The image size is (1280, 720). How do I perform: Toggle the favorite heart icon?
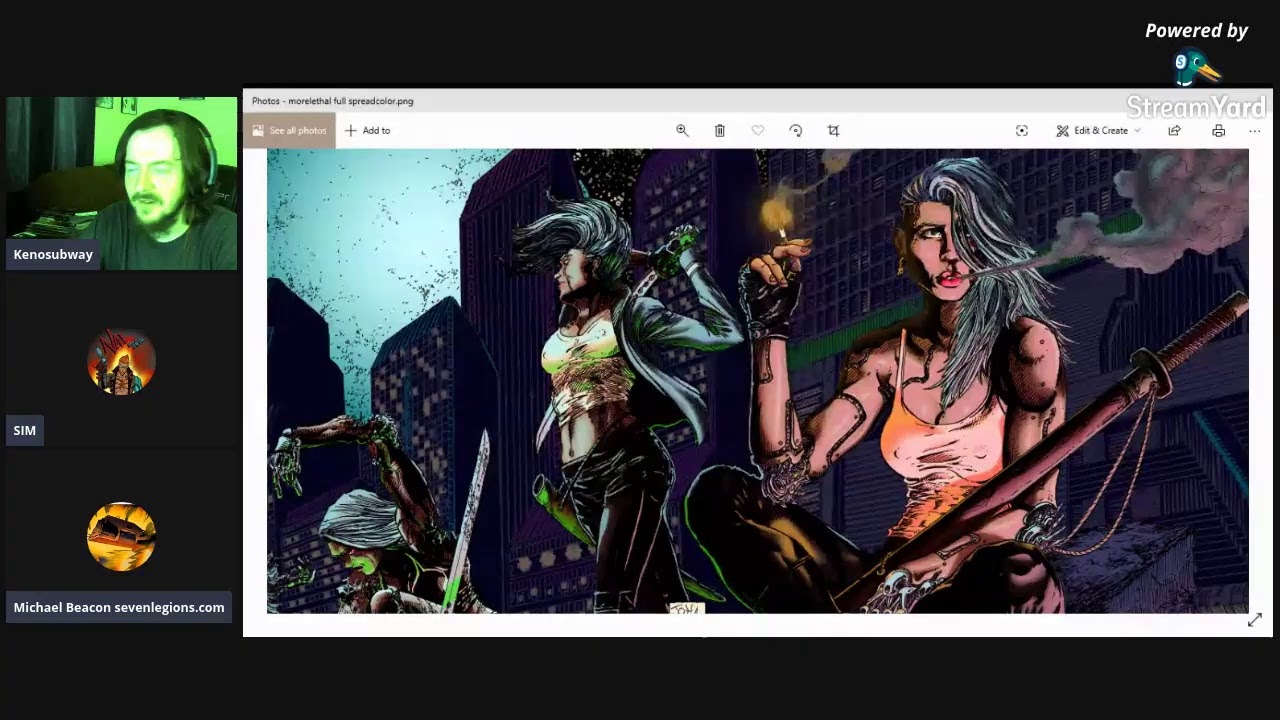click(x=758, y=131)
